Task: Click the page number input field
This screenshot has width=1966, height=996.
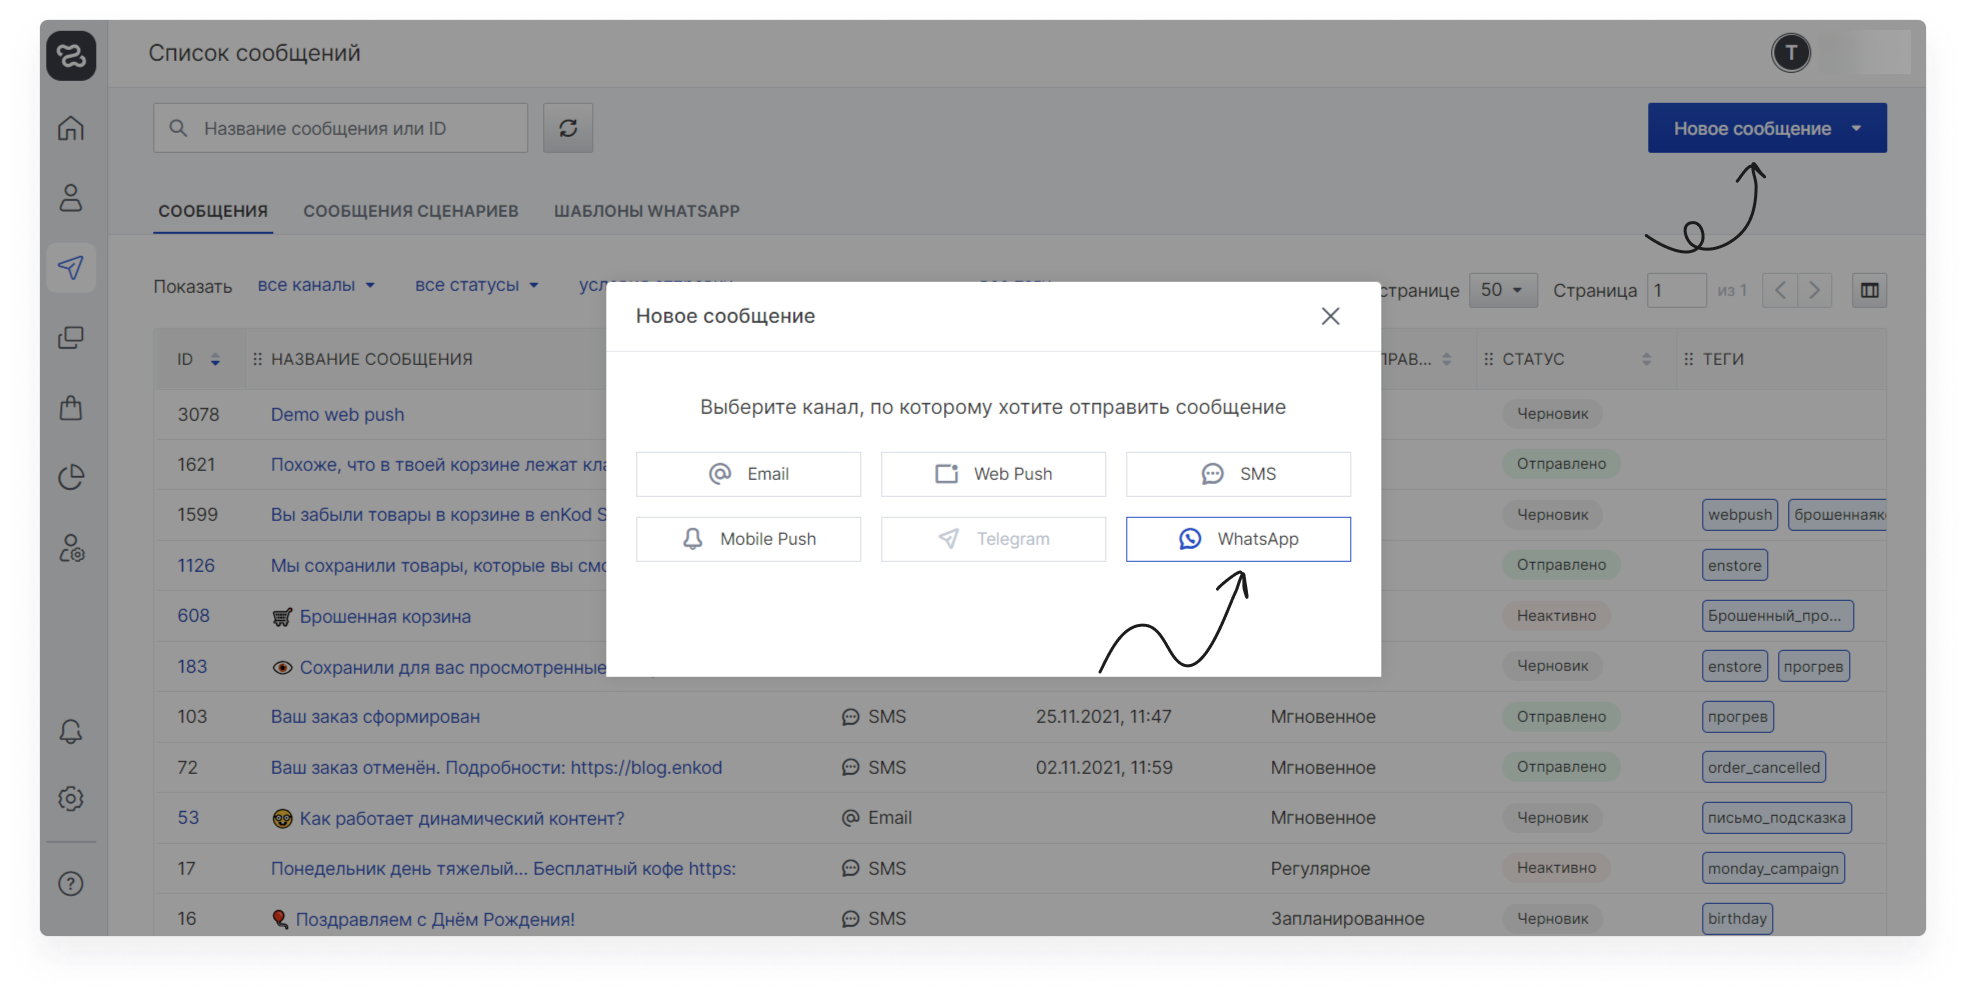Action: pyautogui.click(x=1676, y=290)
